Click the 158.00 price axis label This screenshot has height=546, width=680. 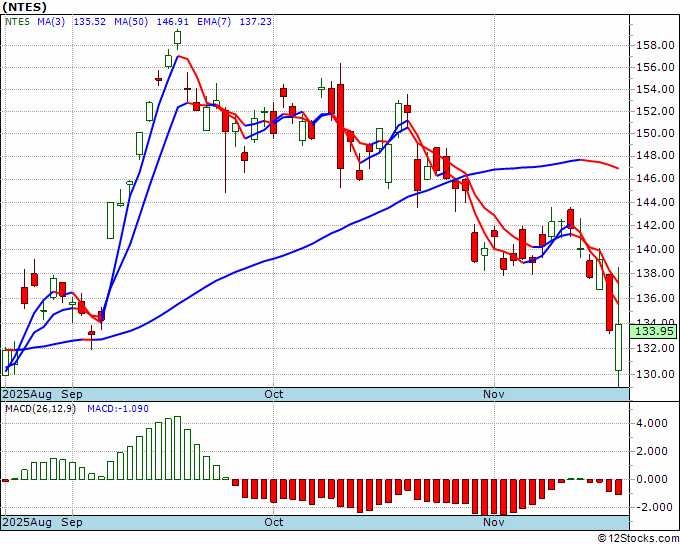point(655,46)
